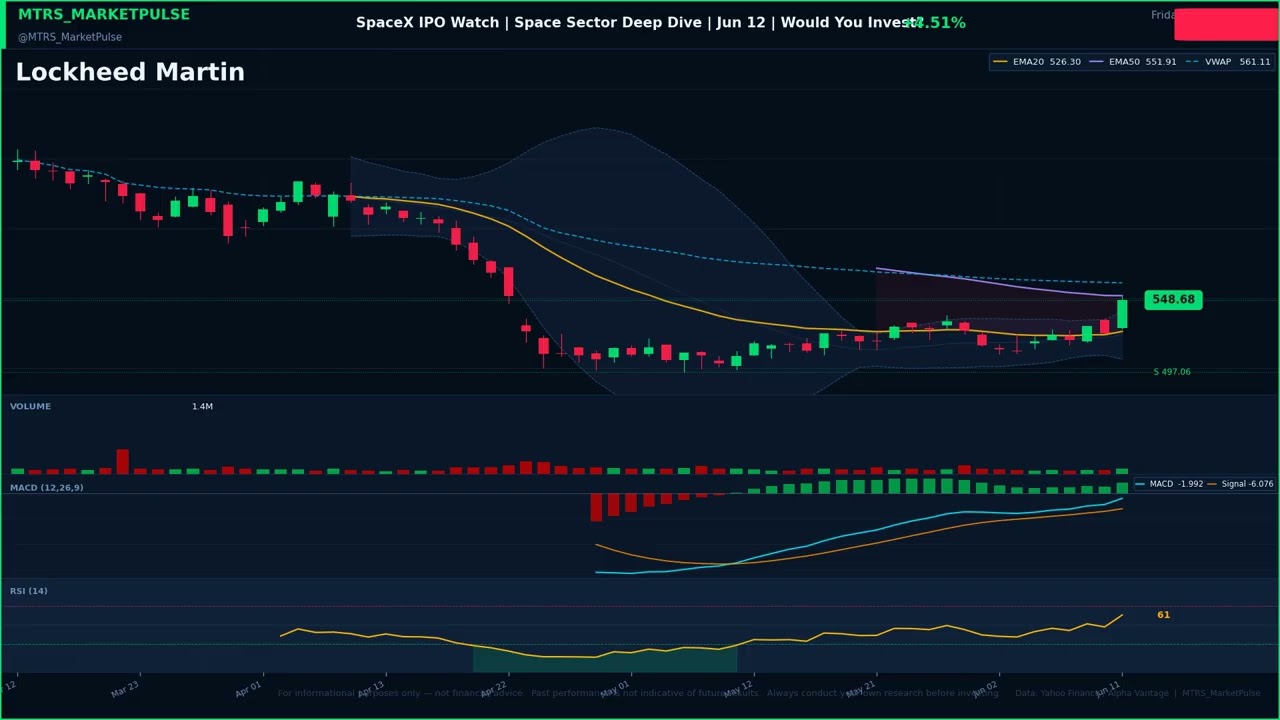
Task: Click the MTRS_MARKETPULSE brand title
Action: coord(104,15)
